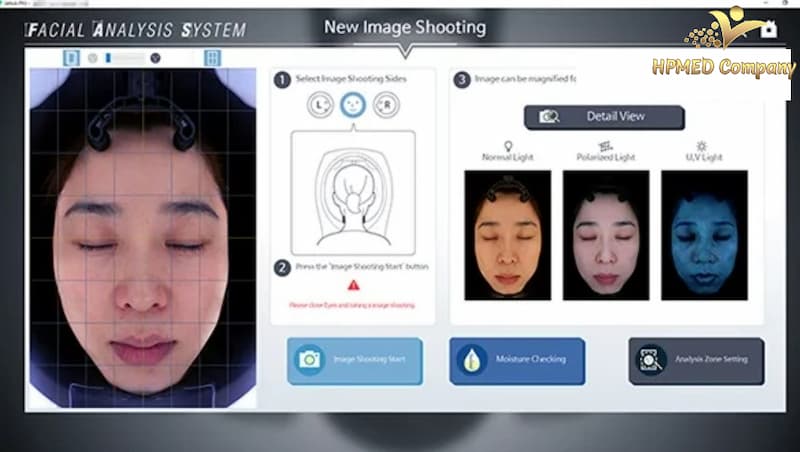Image resolution: width=800 pixels, height=452 pixels.
Task: Click the magnifier icon on Detail View
Action: [x=549, y=117]
